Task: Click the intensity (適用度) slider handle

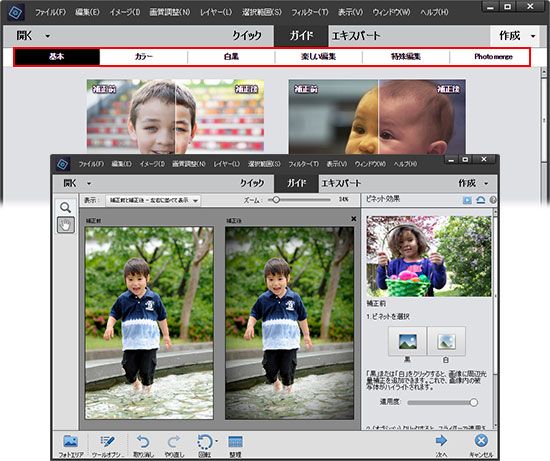Action: pyautogui.click(x=473, y=402)
